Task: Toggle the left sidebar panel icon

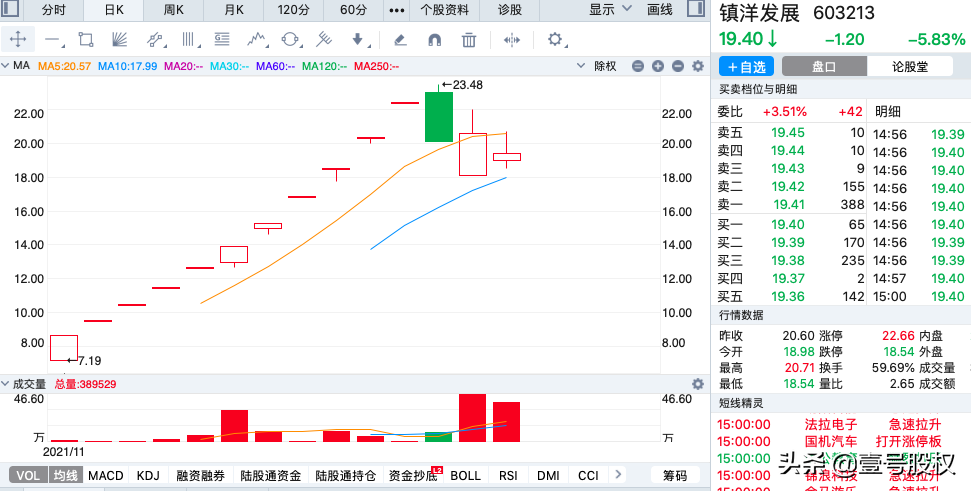Action: tap(11, 9)
